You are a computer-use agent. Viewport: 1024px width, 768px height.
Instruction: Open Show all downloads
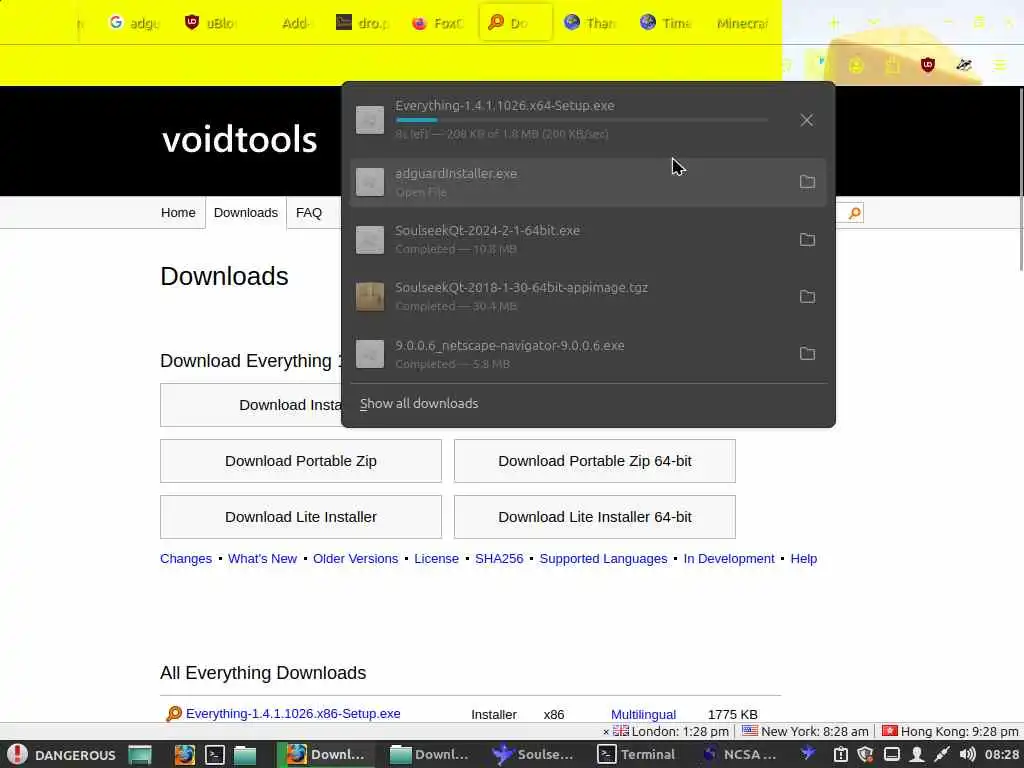coord(419,404)
